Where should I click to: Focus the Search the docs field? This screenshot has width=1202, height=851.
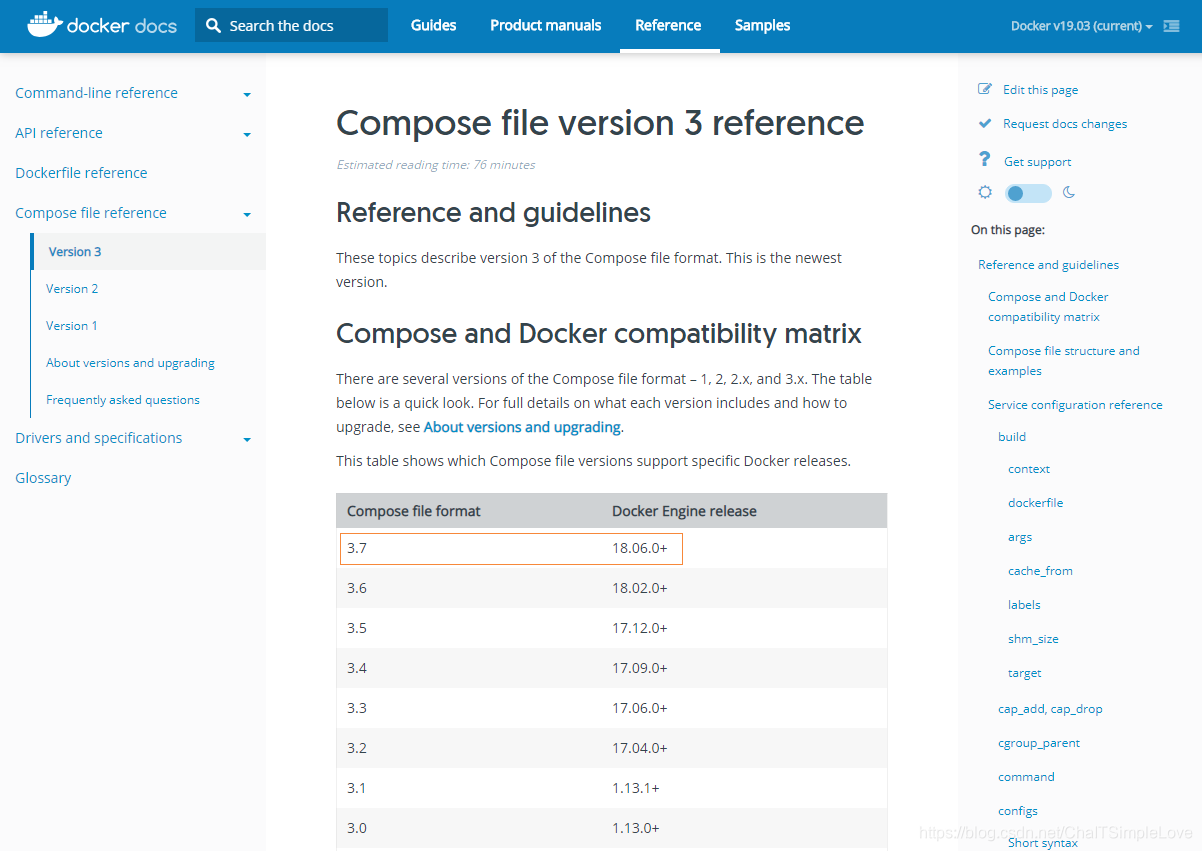[291, 25]
